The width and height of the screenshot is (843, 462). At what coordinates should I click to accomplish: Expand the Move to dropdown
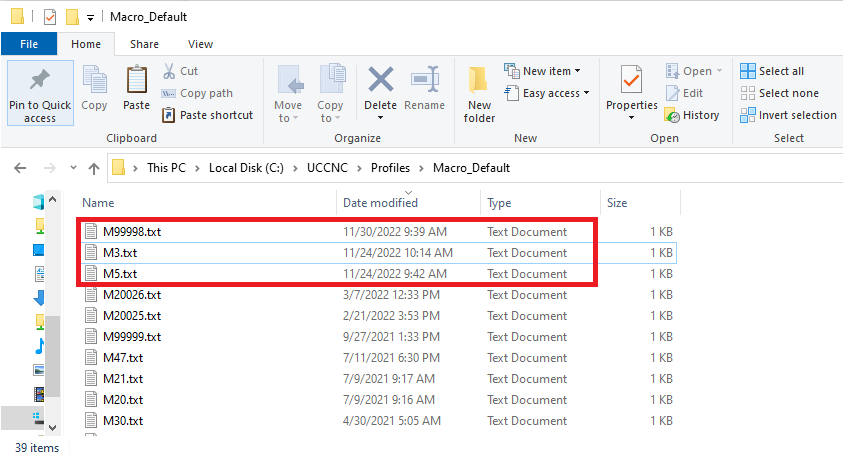tap(288, 118)
